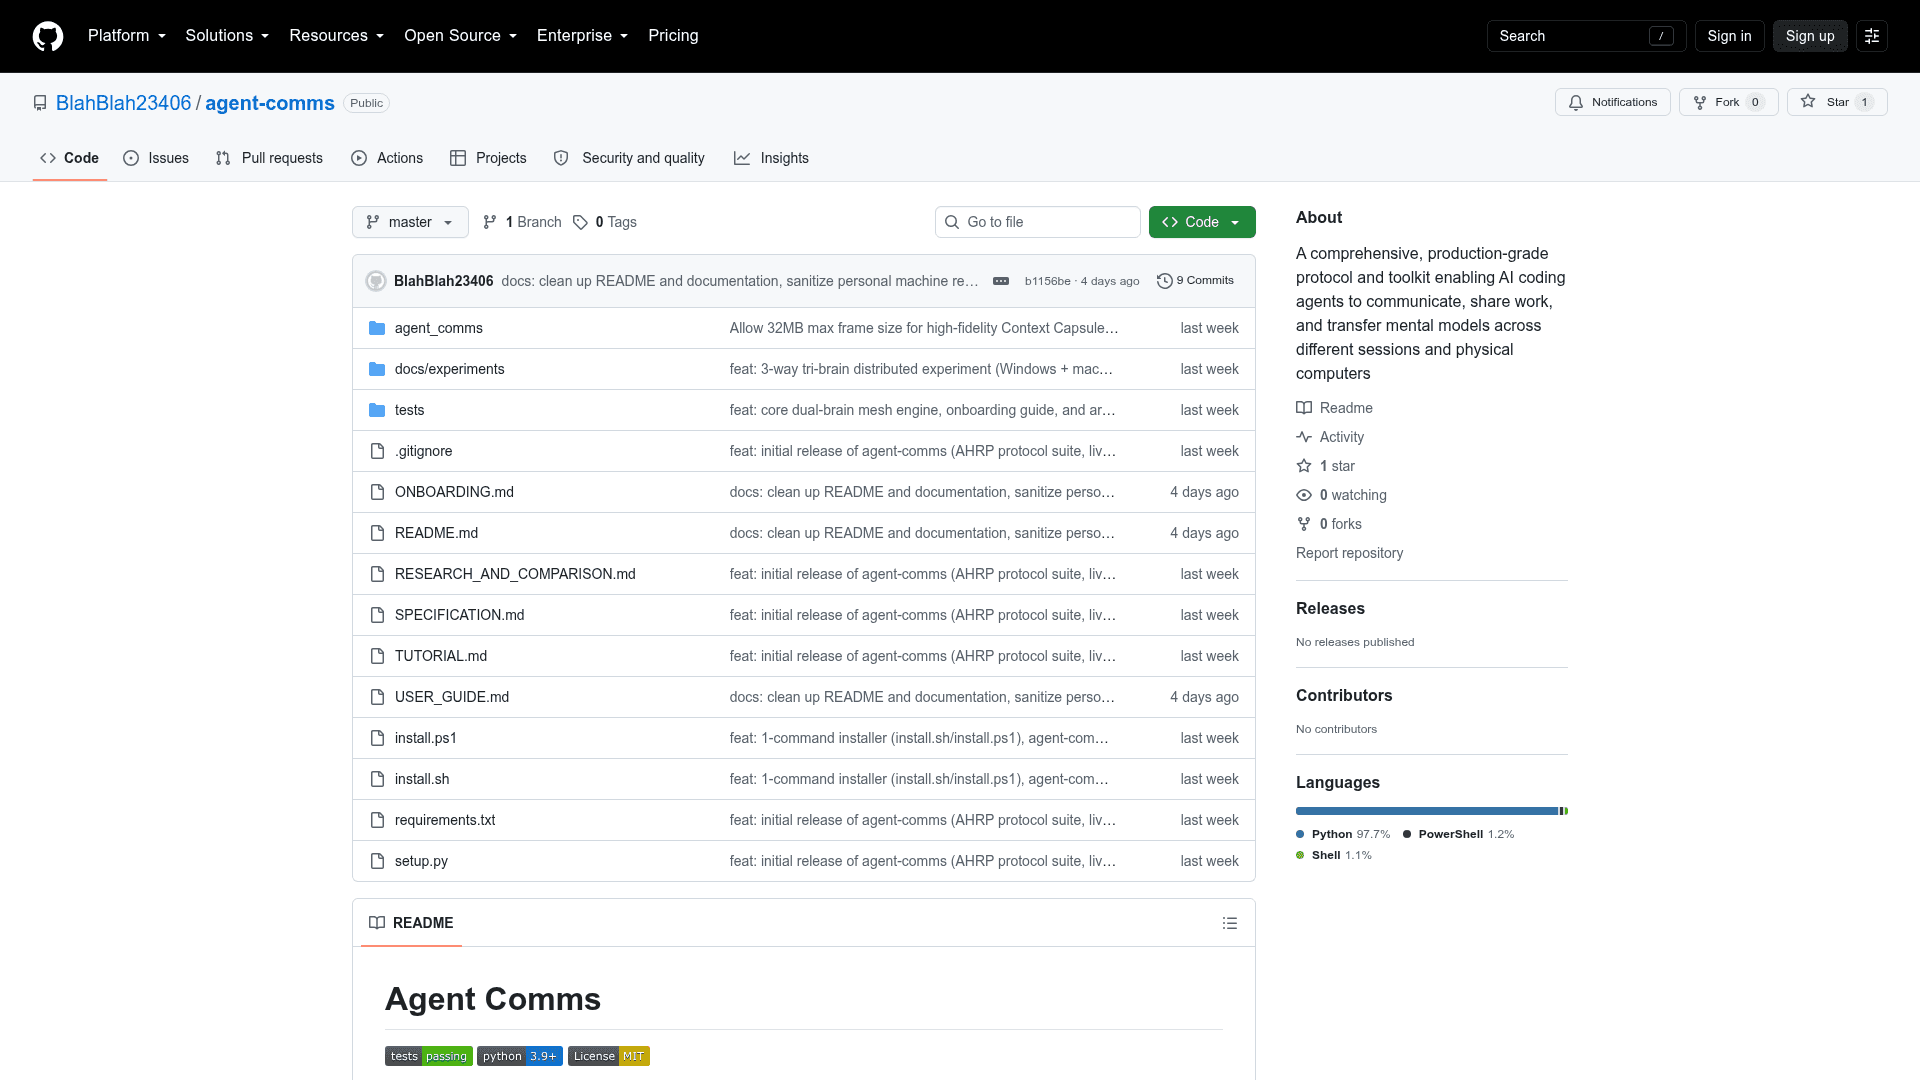Open commit hash b1156be
This screenshot has height=1080, width=1920.
[1047, 281]
